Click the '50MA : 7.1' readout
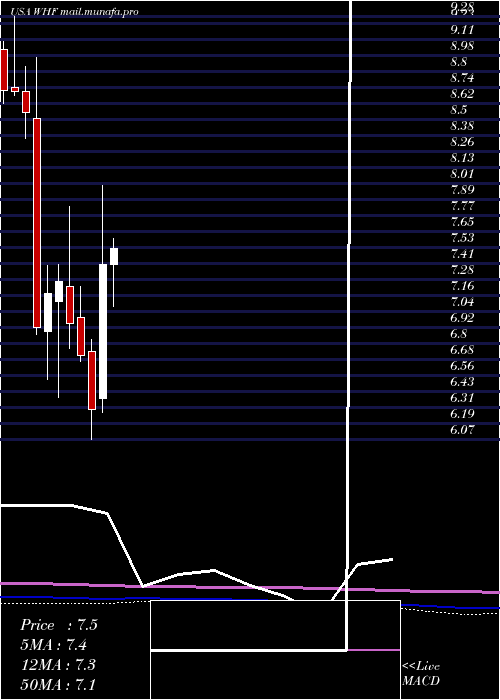 pyautogui.click(x=58, y=684)
